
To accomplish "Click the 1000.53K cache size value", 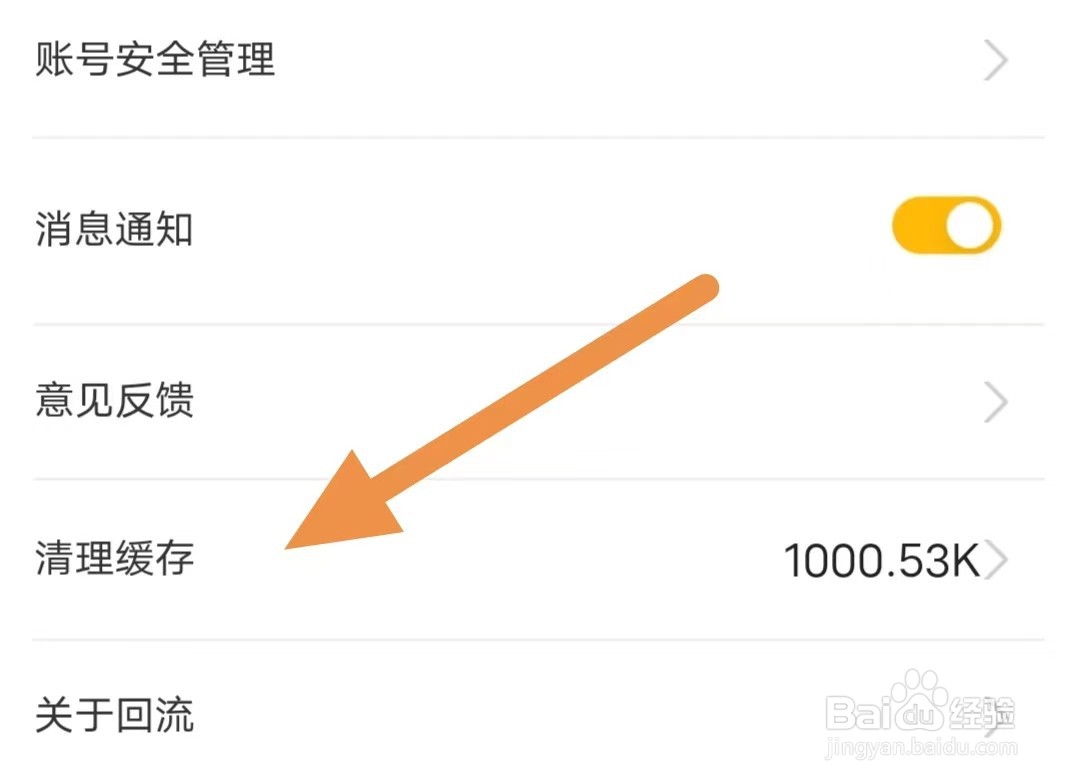I will [x=880, y=561].
